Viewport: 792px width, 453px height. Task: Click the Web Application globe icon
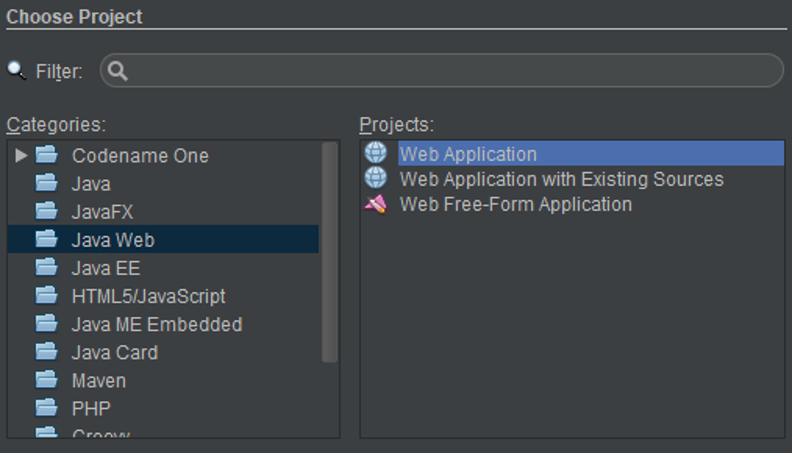coord(375,153)
